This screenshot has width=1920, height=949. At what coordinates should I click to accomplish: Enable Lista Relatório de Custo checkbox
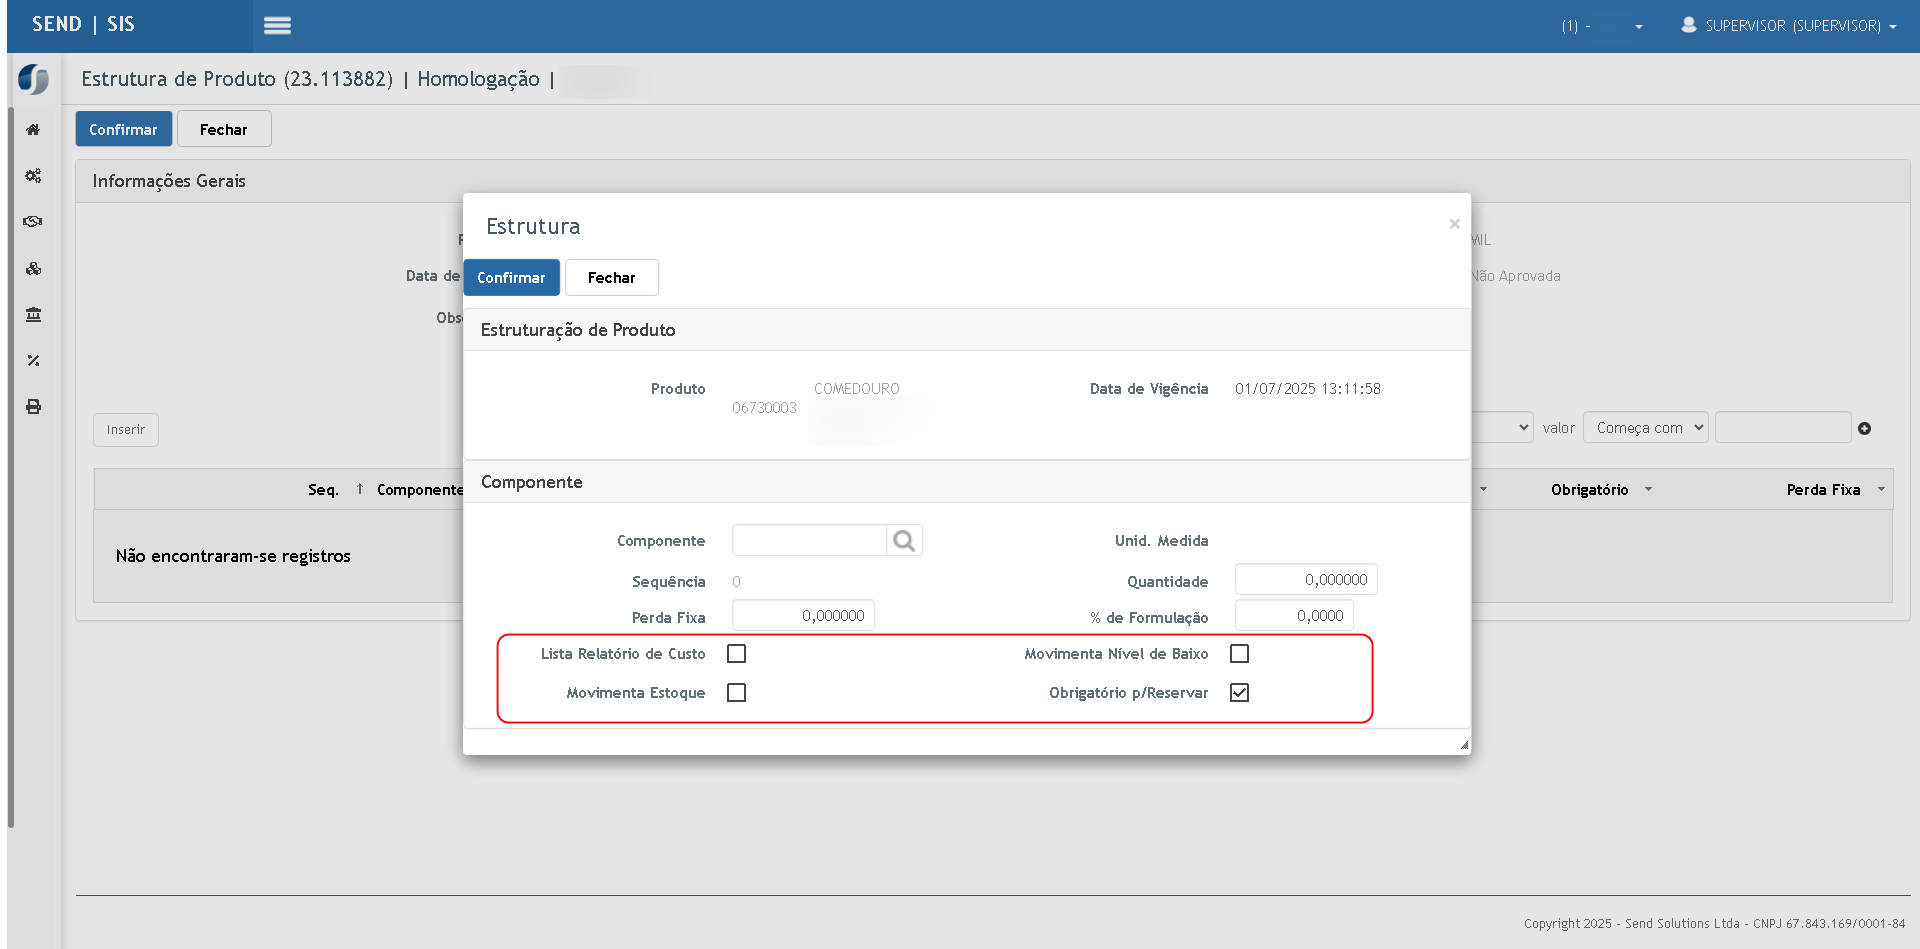(x=737, y=654)
